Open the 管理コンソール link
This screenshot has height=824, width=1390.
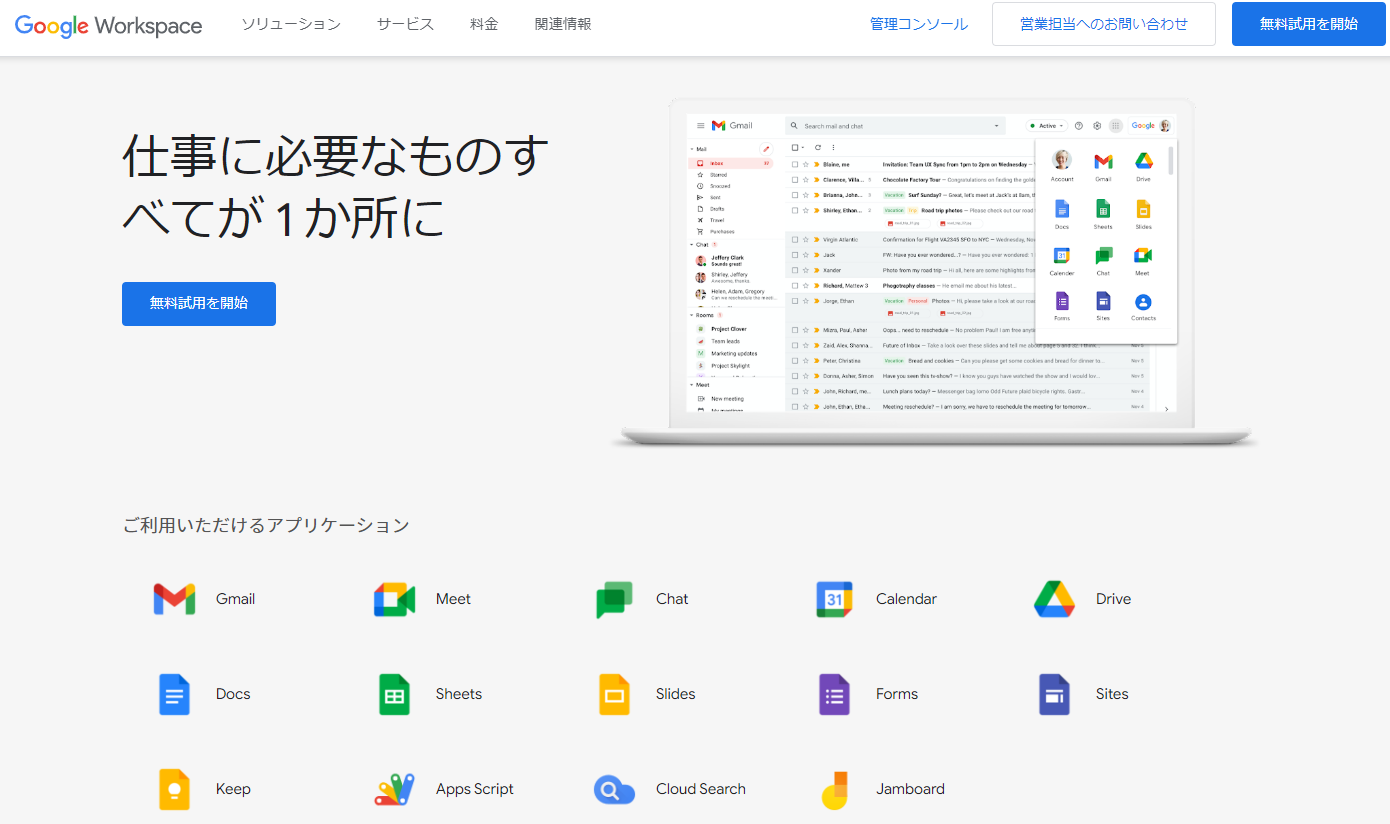point(917,23)
